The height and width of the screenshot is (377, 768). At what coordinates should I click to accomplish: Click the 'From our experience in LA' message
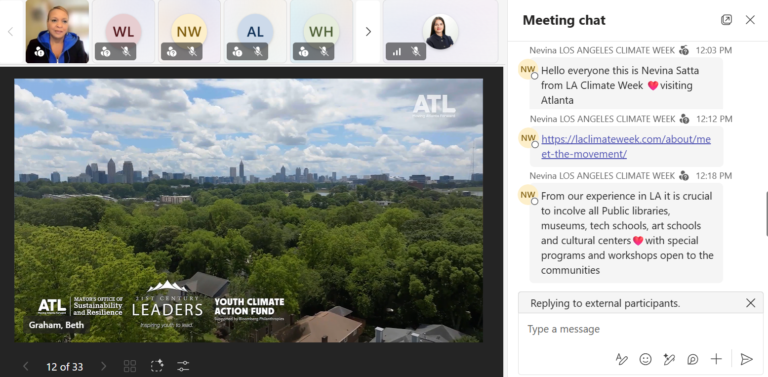coord(626,233)
